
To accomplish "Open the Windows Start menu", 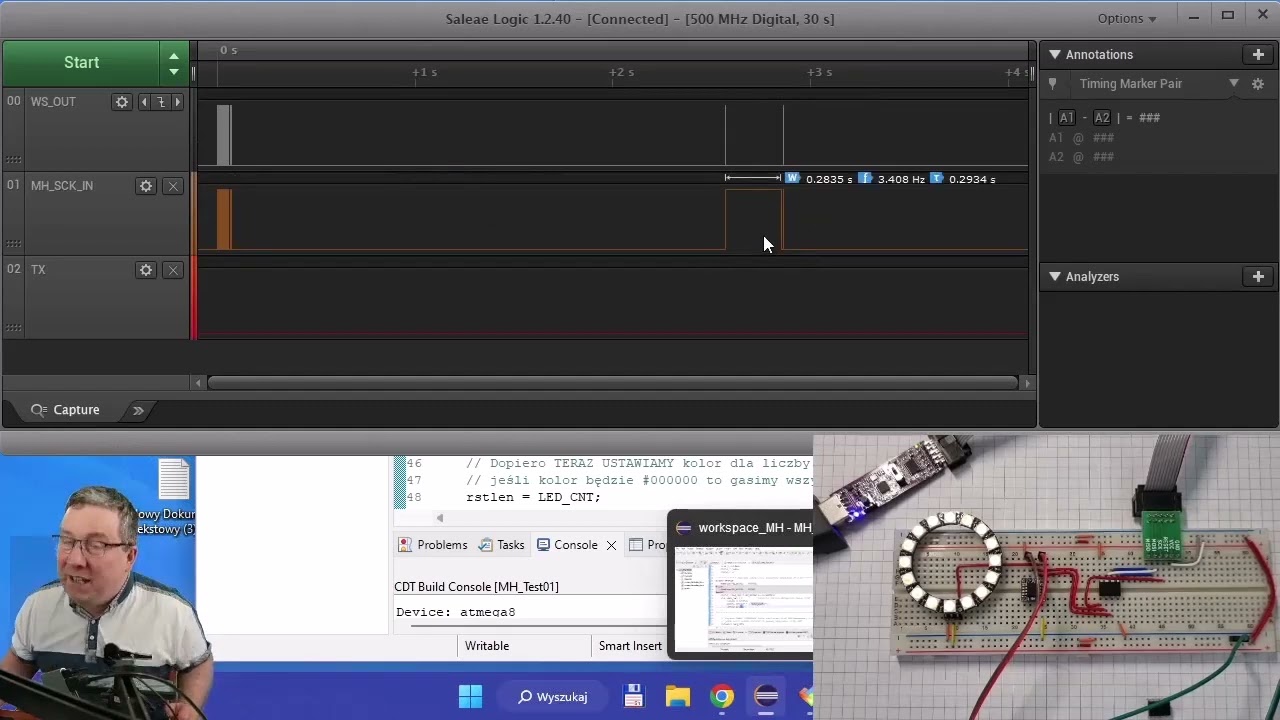I will coord(470,697).
